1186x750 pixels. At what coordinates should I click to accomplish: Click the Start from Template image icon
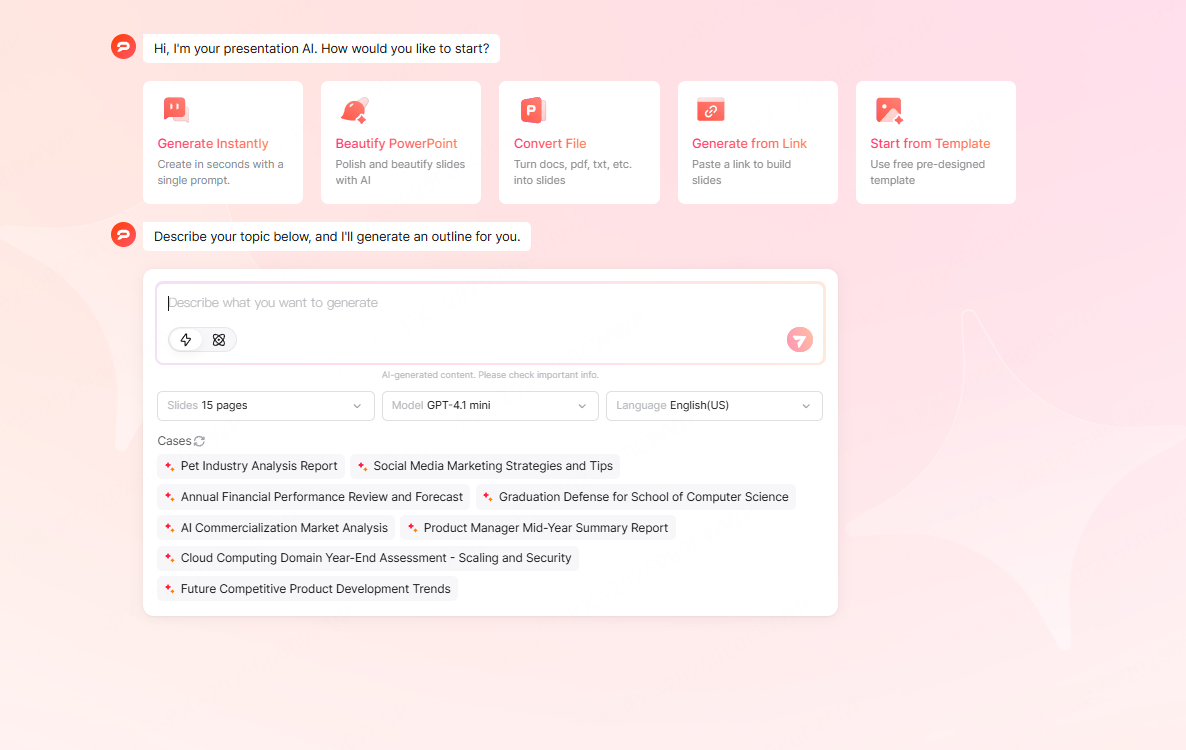pos(888,110)
